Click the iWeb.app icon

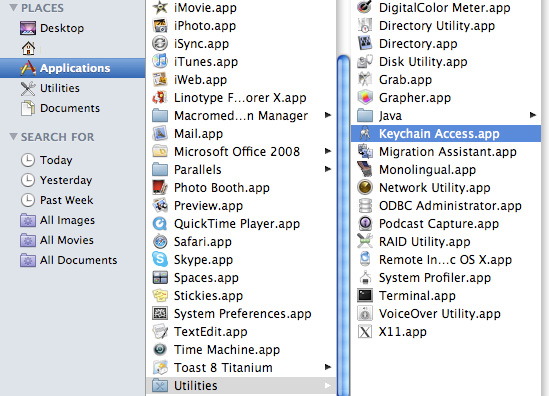[x=160, y=79]
